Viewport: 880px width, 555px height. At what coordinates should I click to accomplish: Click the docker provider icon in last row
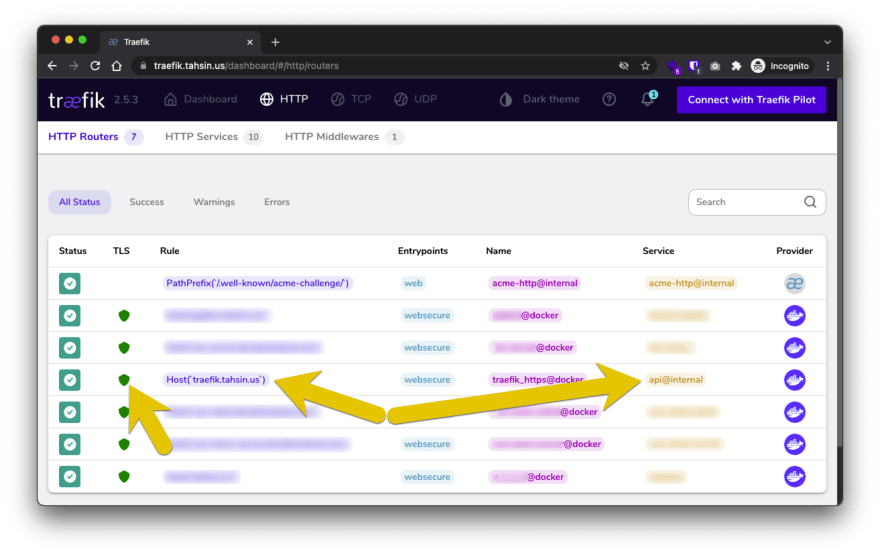795,477
